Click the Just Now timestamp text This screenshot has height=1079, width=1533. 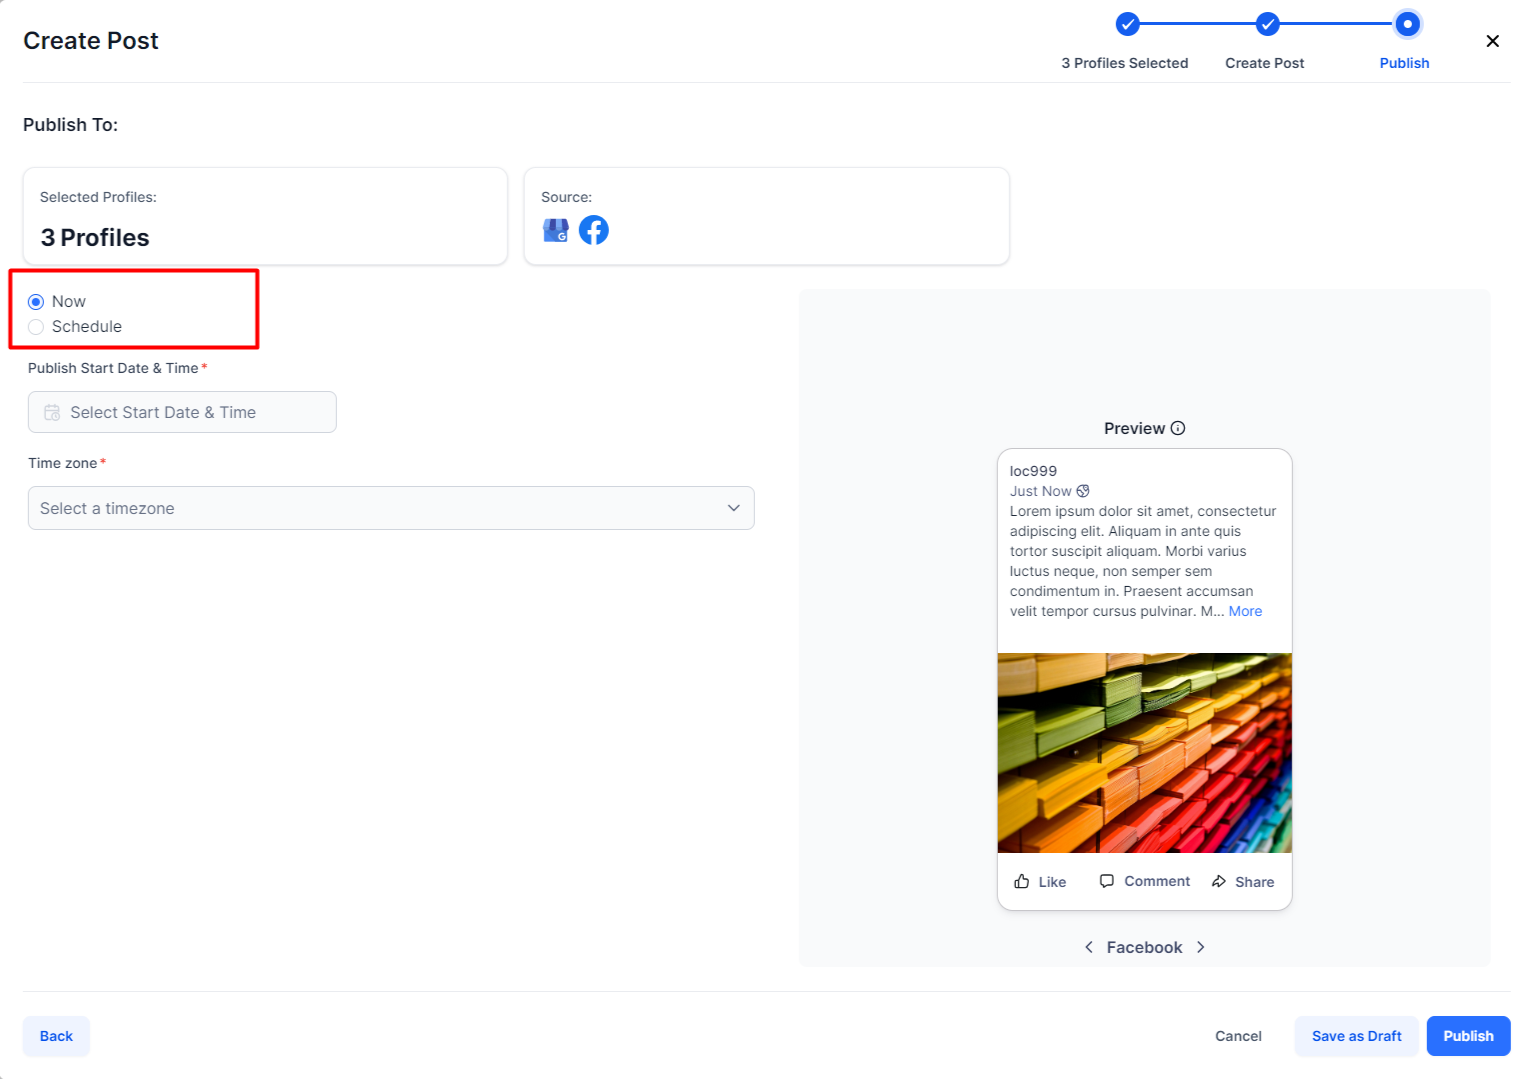[x=1040, y=491]
